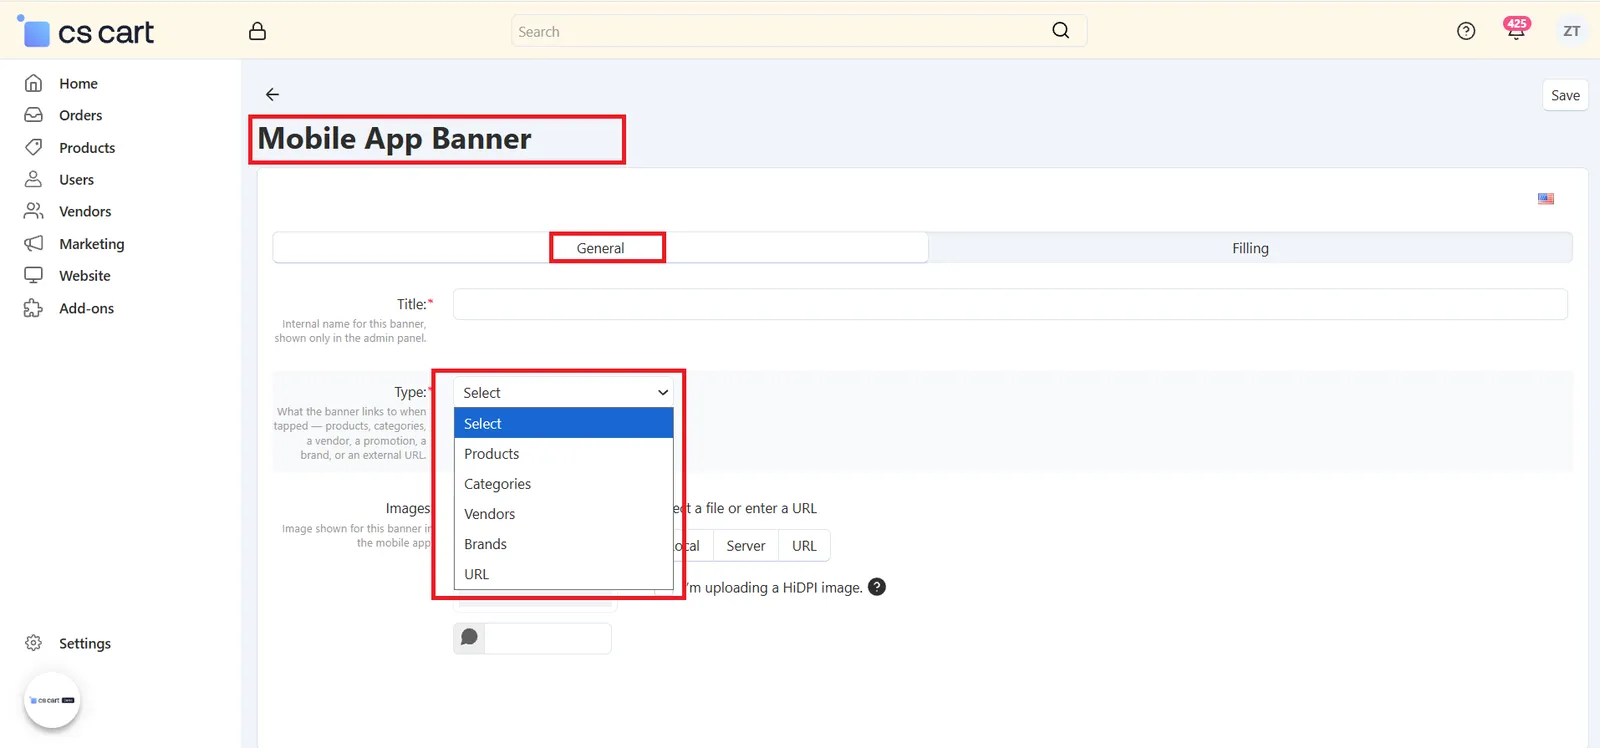
Task: Focus the Title input field
Action: (x=1010, y=304)
